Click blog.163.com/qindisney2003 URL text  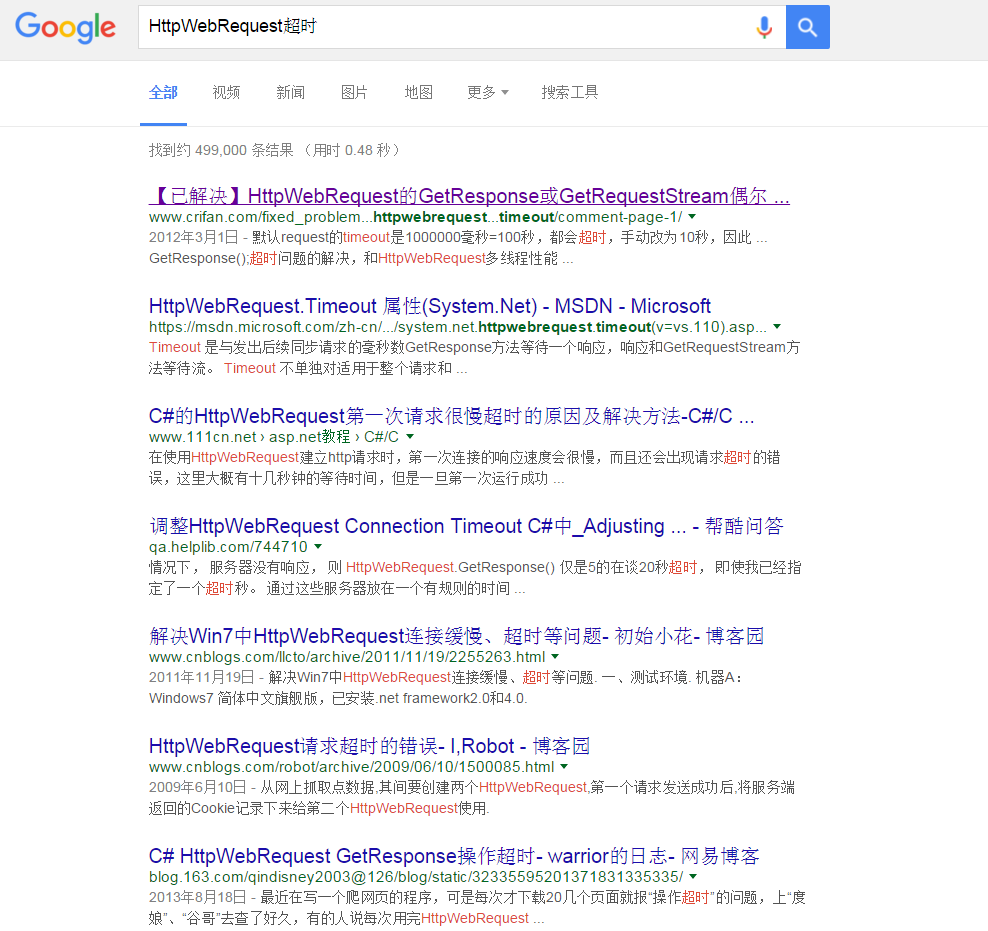(416, 877)
